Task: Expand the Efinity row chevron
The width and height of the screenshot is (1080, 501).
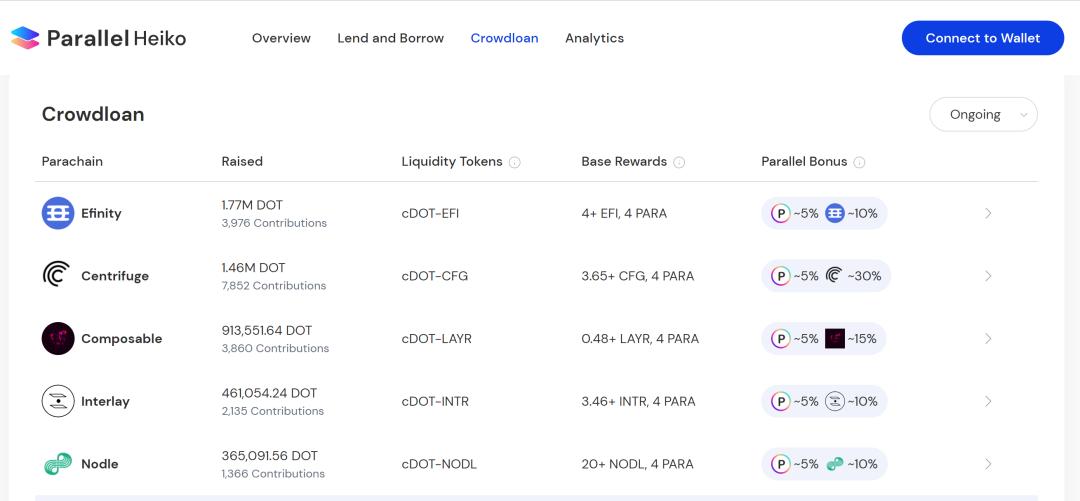Action: (988, 213)
